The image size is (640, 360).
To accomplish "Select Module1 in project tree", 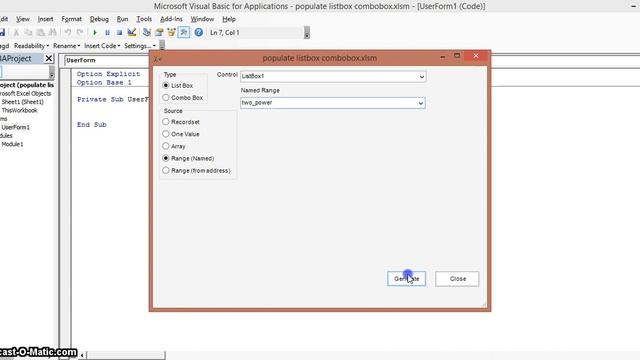I will [12, 144].
